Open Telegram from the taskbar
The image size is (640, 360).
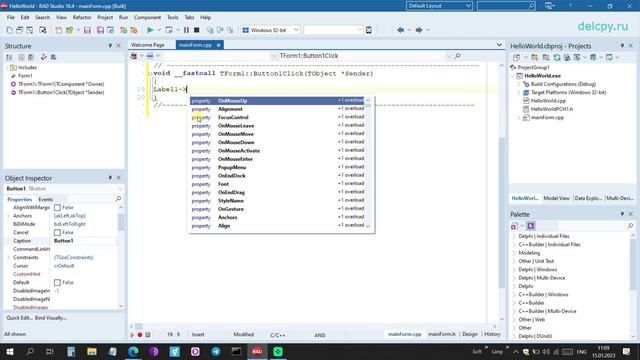click(x=216, y=351)
